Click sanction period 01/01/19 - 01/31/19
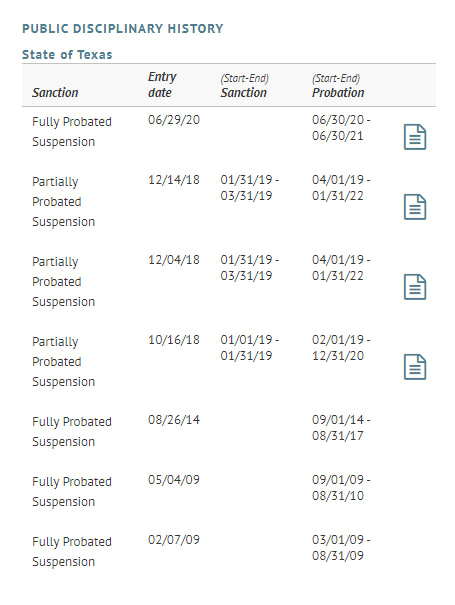 (x=250, y=348)
